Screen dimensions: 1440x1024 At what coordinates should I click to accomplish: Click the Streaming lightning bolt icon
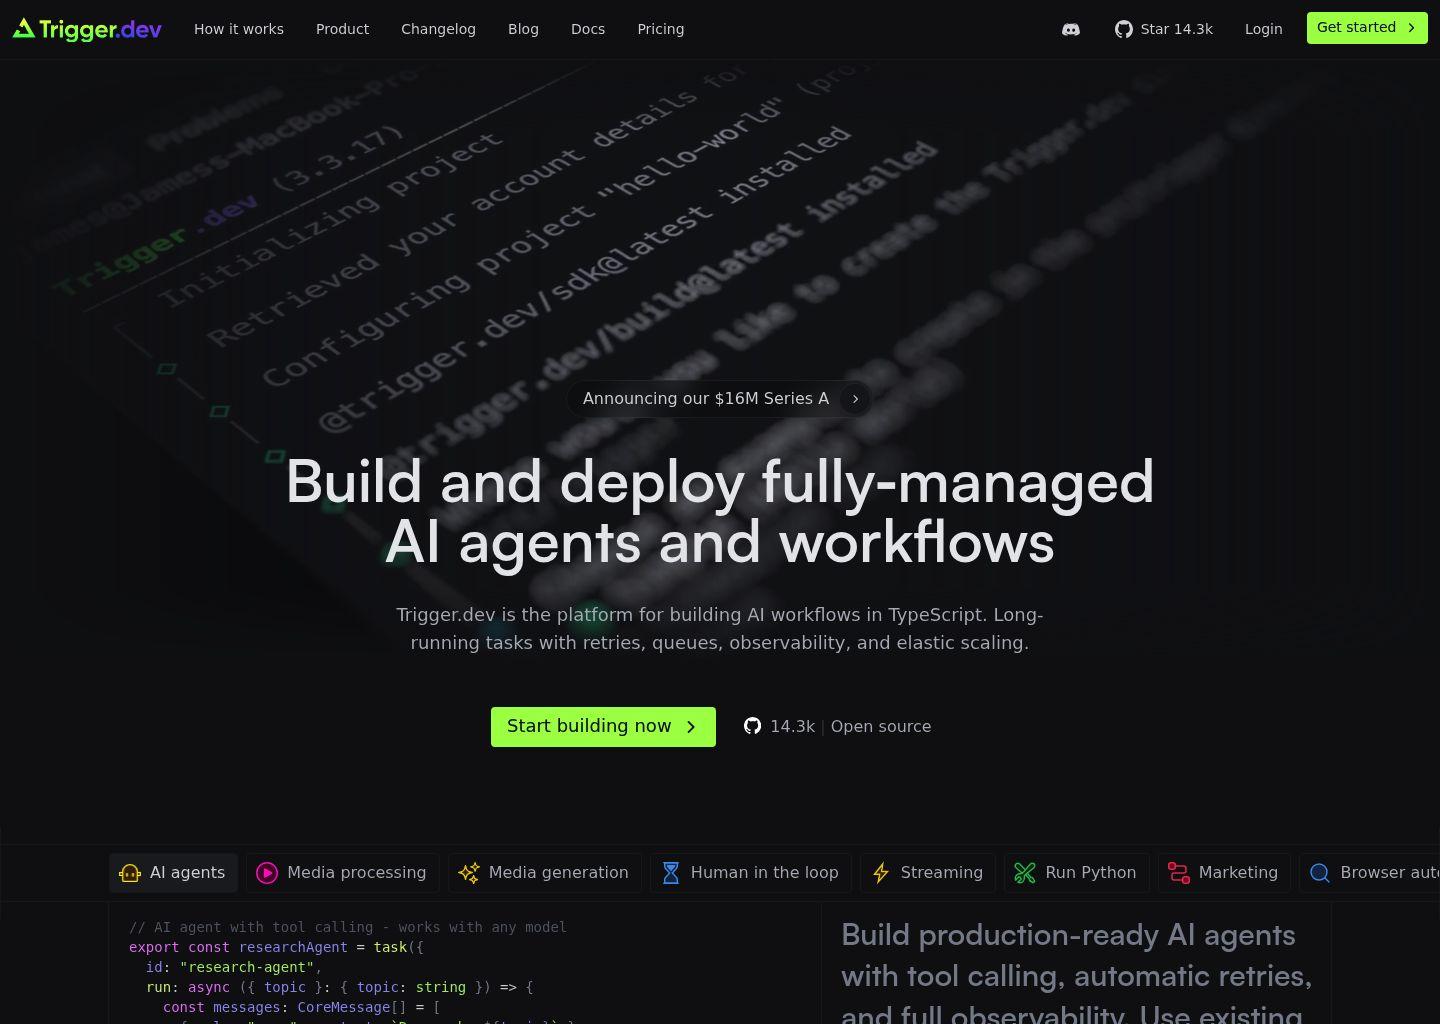[x=881, y=873]
